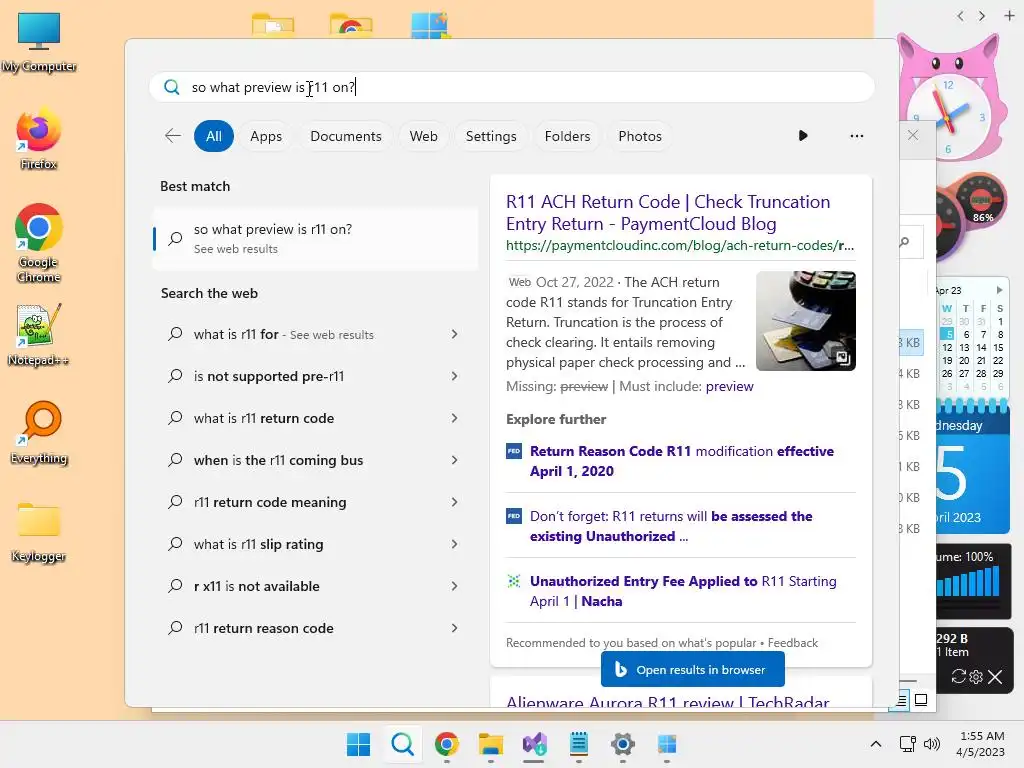Expand 'r11 return reason code' arrow
The image size is (1024, 768).
tap(455, 628)
